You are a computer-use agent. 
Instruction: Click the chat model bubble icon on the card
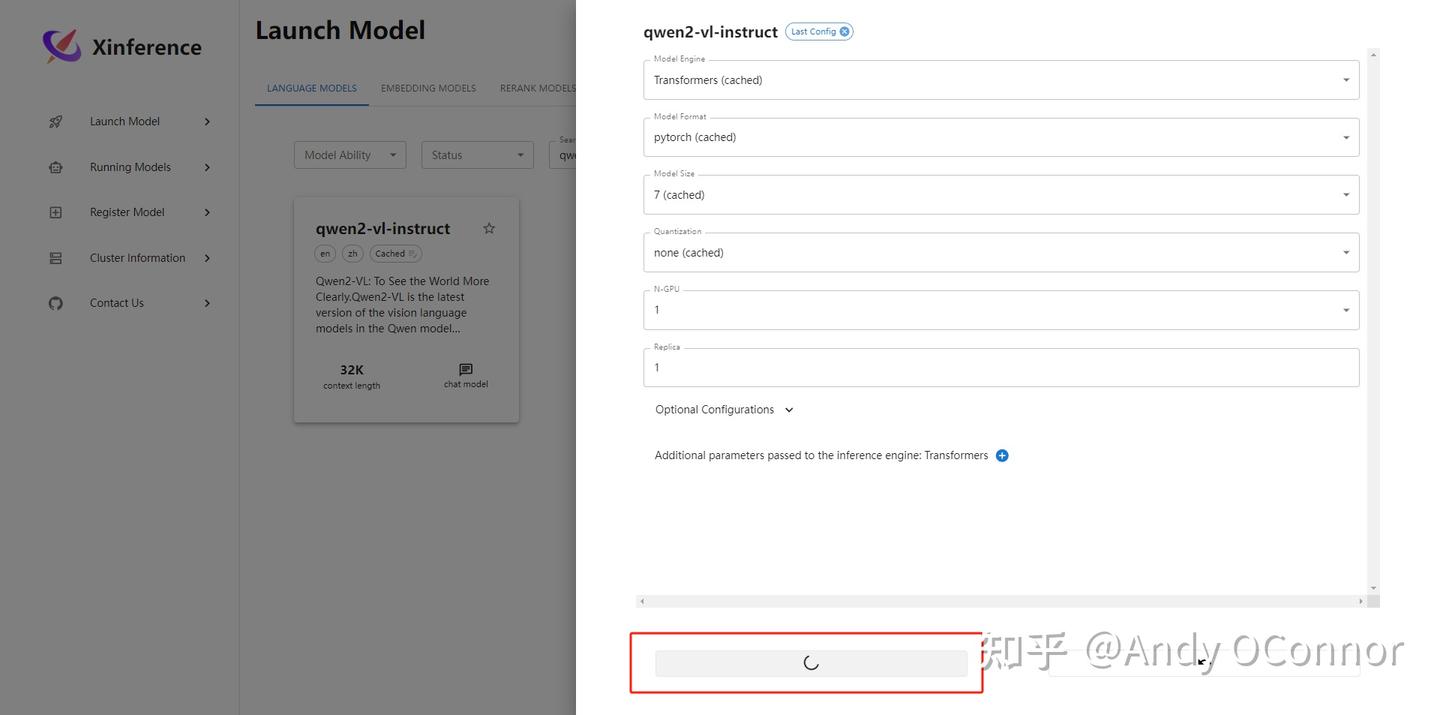pyautogui.click(x=464, y=369)
